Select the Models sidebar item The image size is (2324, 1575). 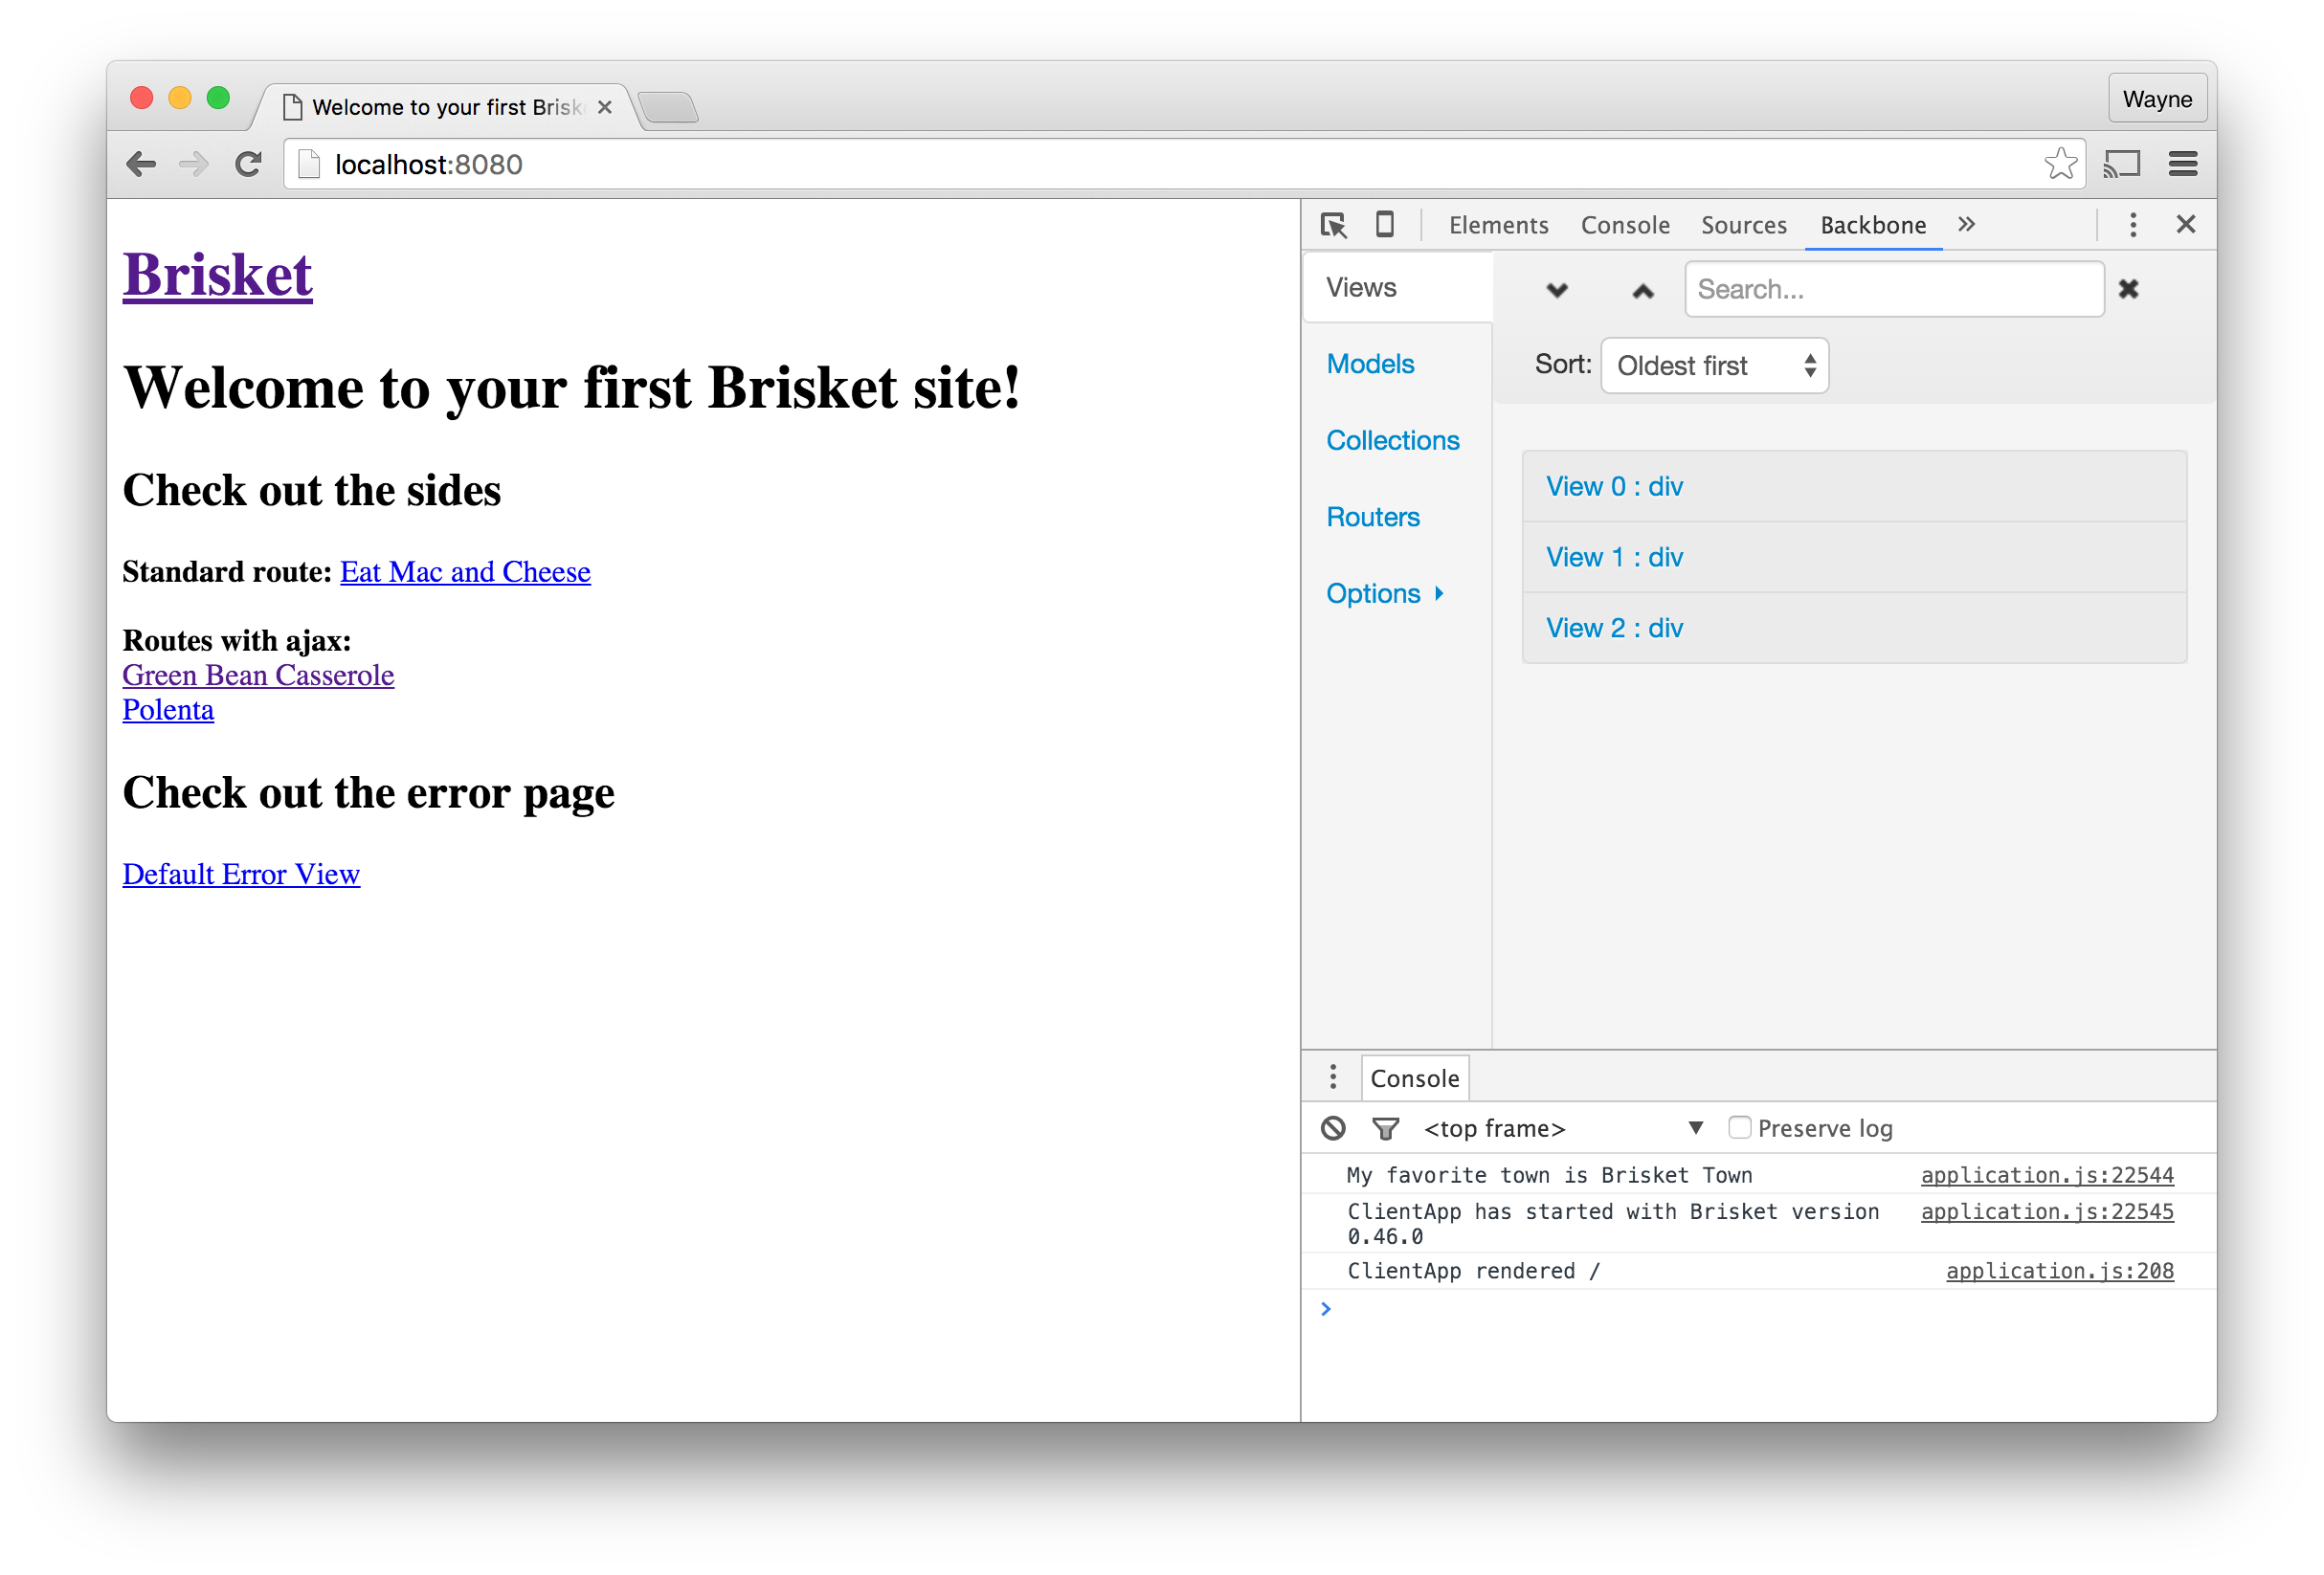point(1370,364)
